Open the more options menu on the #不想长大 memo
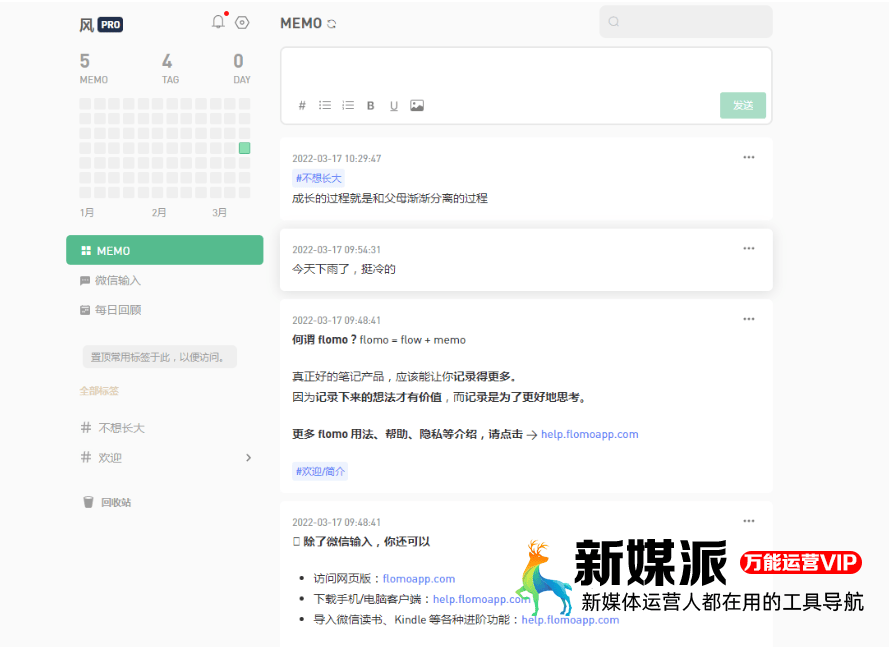889x647 pixels. [749, 157]
